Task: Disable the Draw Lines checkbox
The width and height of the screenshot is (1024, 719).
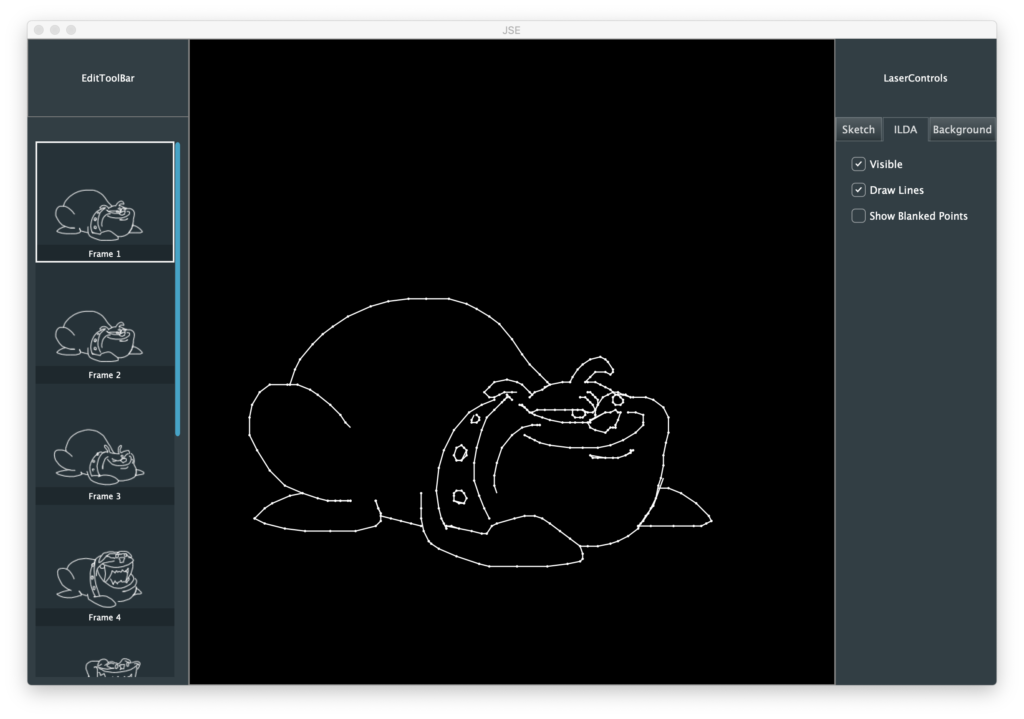Action: pyautogui.click(x=858, y=190)
